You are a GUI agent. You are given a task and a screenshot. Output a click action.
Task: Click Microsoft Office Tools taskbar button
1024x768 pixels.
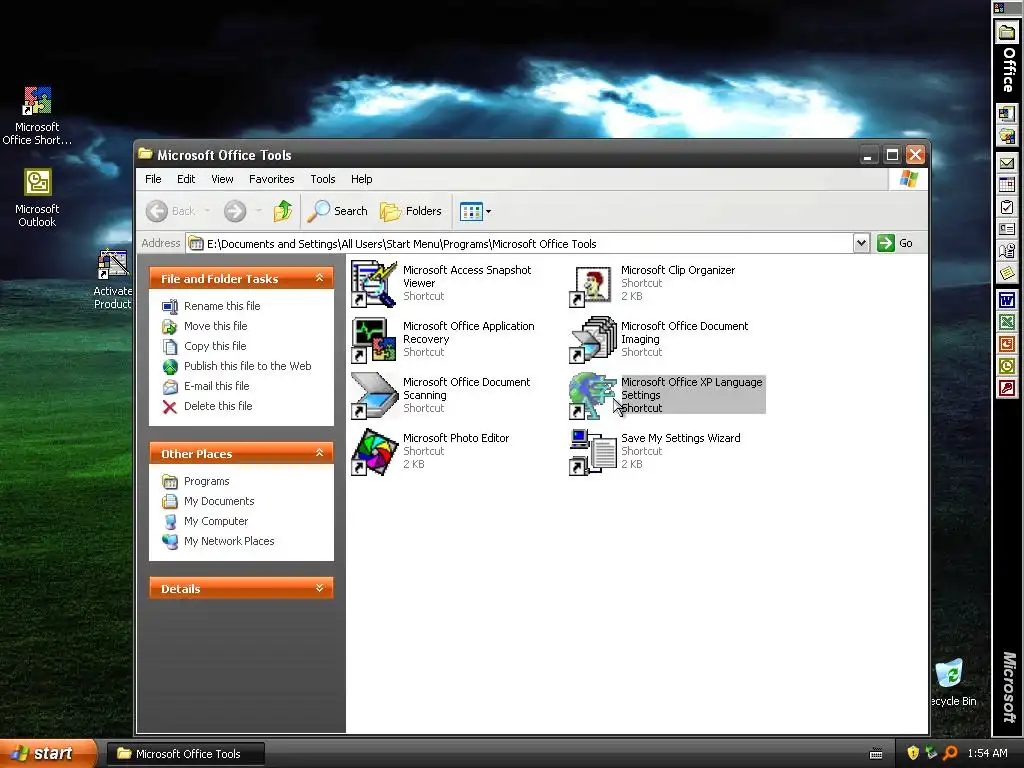click(x=186, y=754)
